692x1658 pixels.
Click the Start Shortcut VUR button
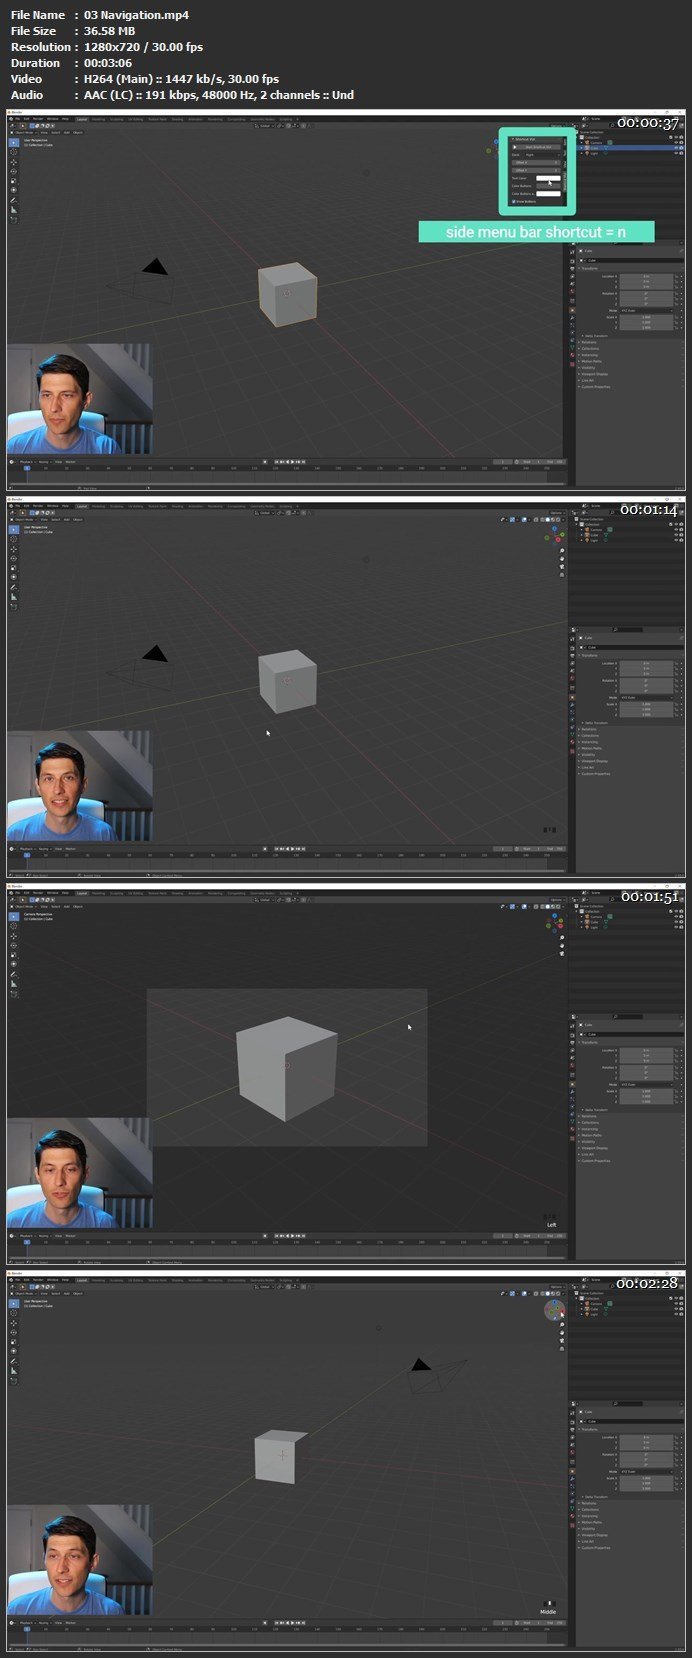tap(537, 147)
